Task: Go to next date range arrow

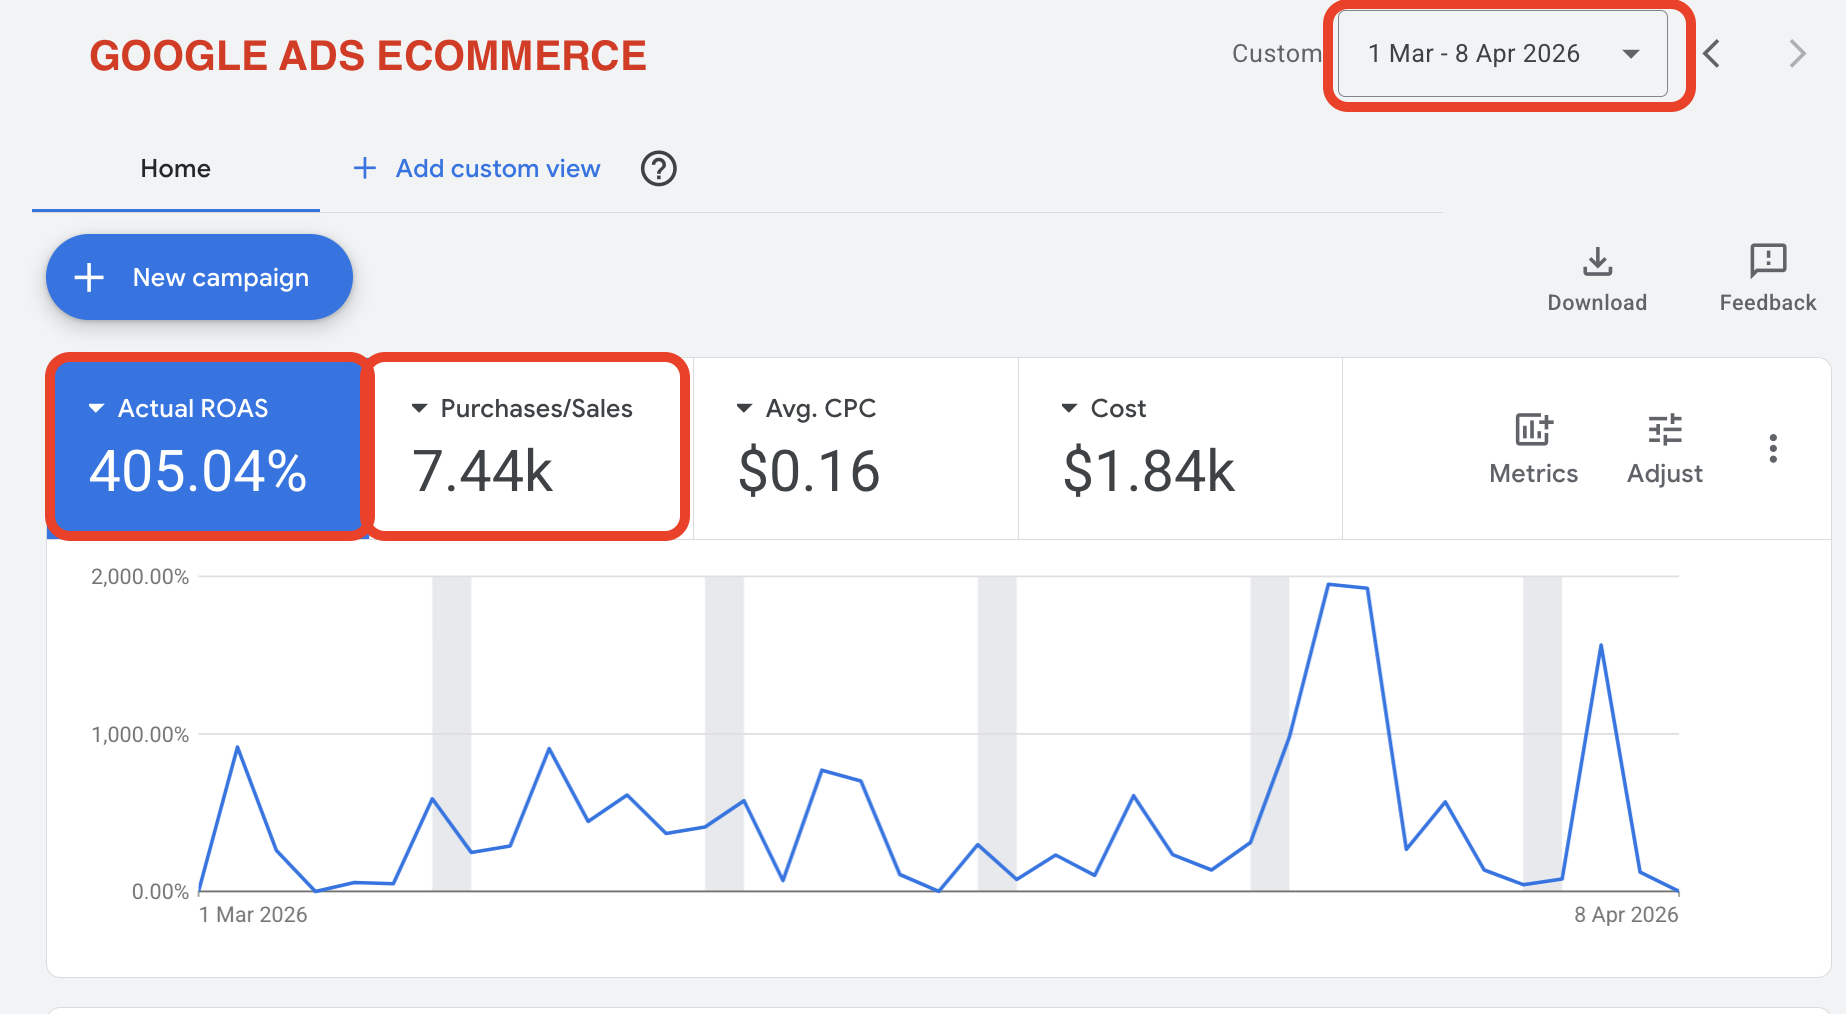Action: [x=1796, y=54]
